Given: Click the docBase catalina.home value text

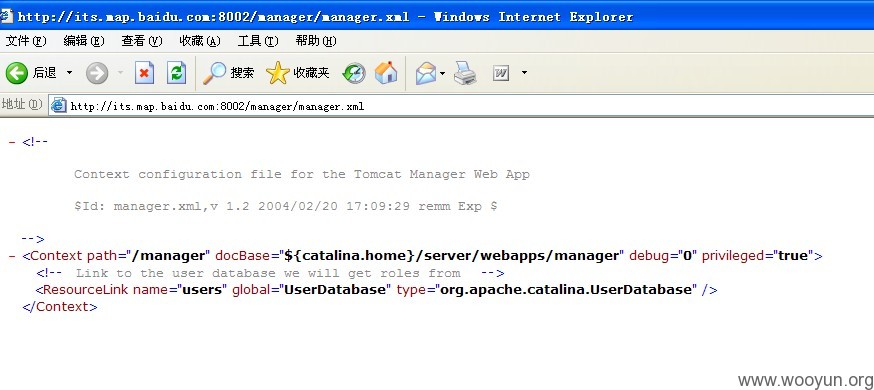Looking at the screenshot, I should click(452, 256).
